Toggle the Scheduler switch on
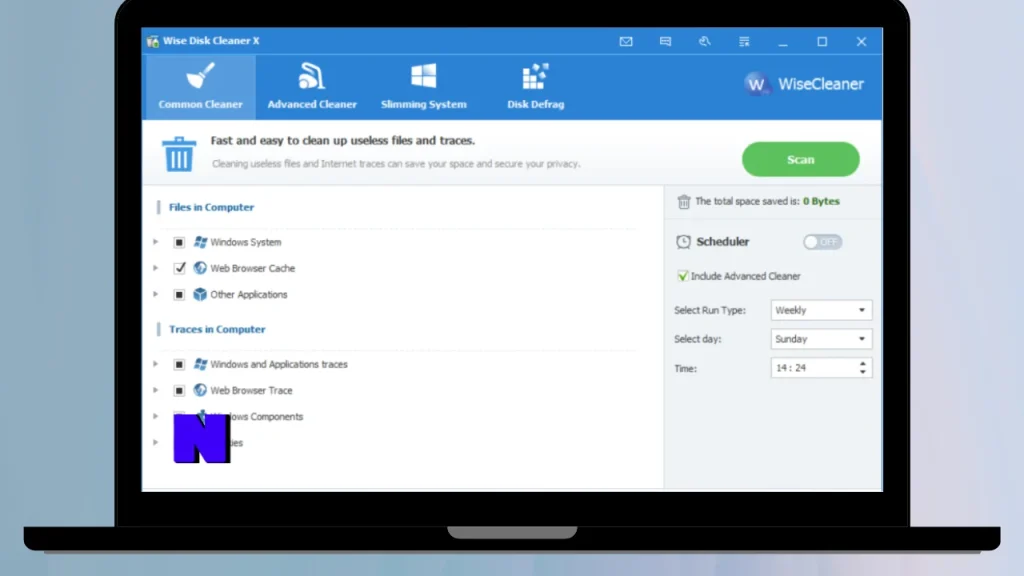1024x576 pixels. tap(822, 242)
